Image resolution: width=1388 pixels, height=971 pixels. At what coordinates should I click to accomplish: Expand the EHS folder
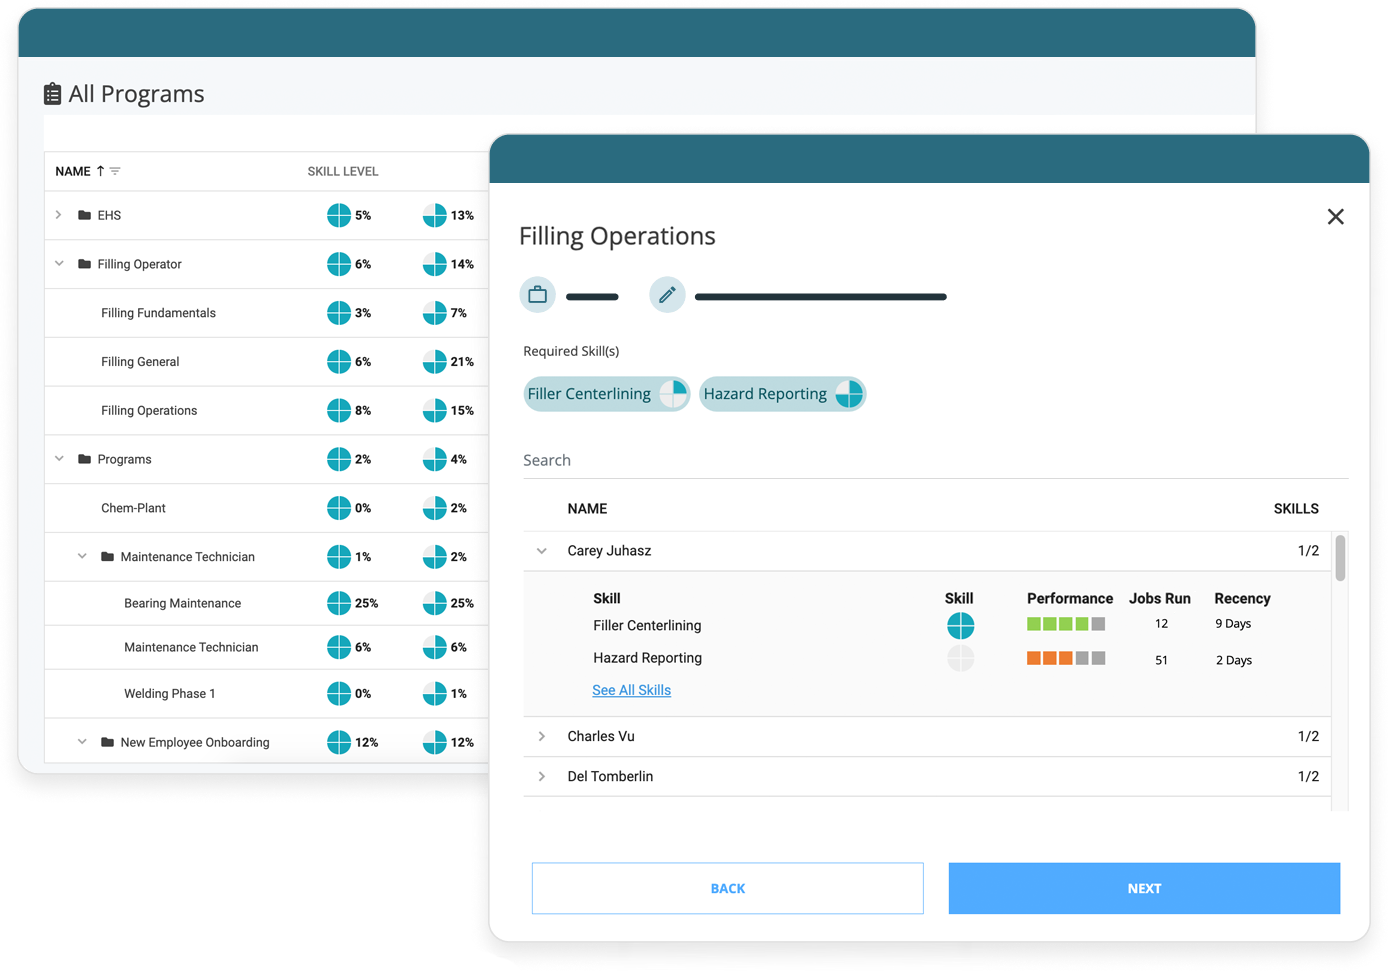pos(59,215)
